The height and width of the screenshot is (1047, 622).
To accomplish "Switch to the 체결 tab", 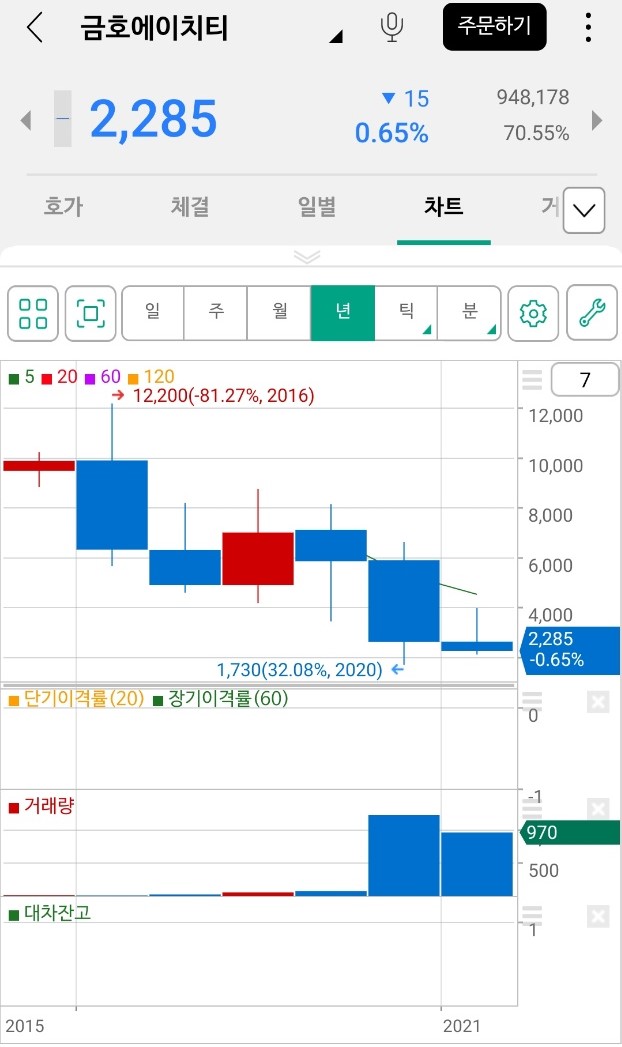I will [x=190, y=206].
